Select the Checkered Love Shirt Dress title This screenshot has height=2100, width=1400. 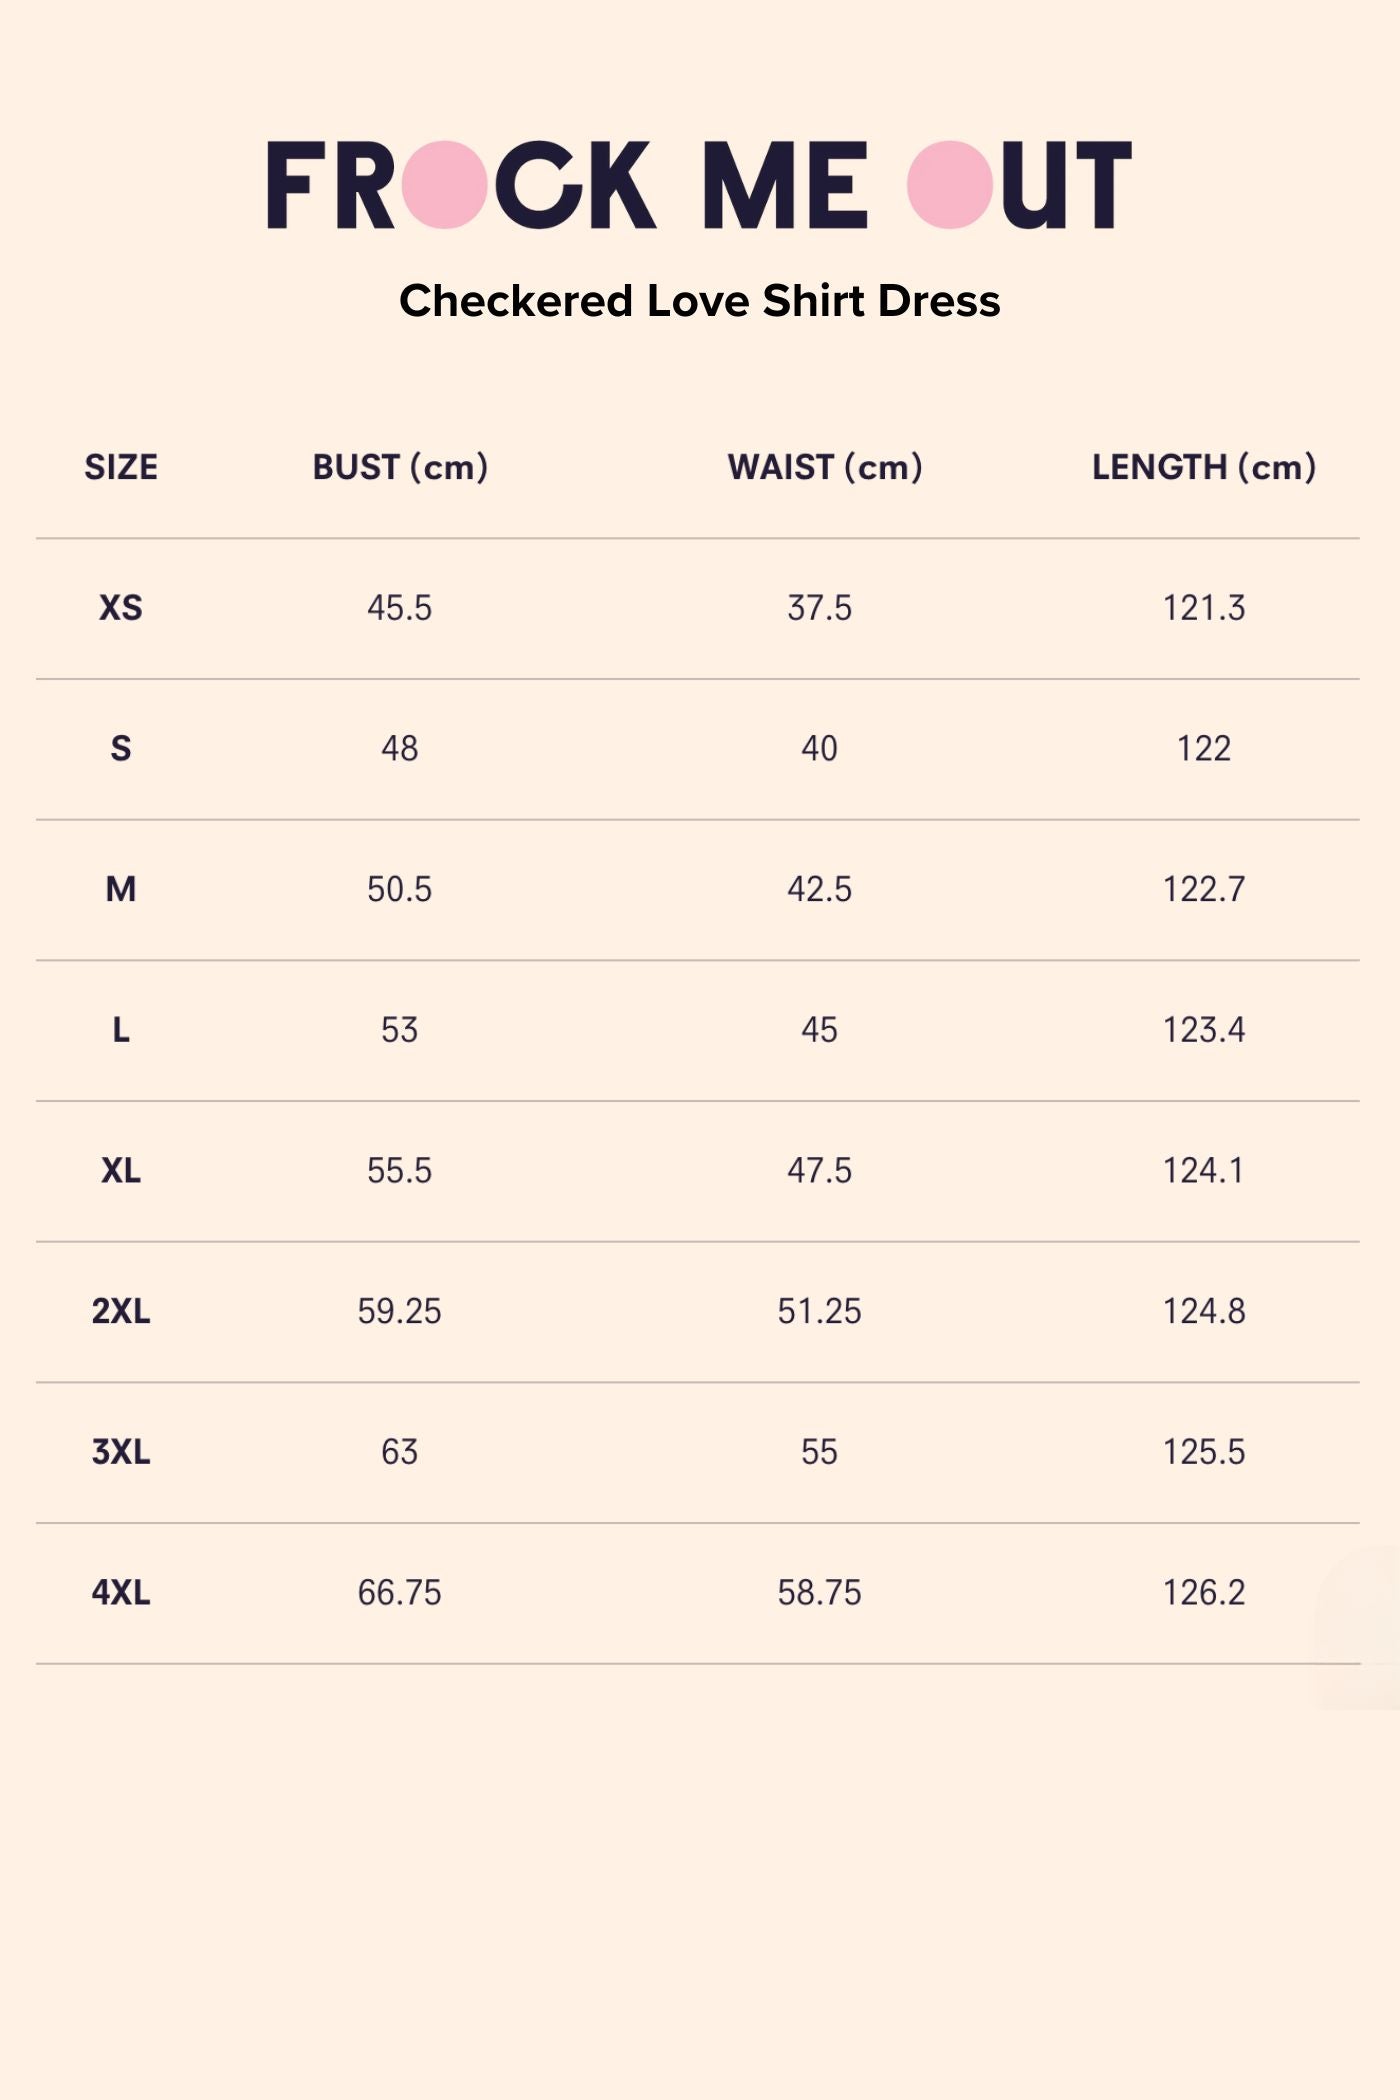[699, 301]
